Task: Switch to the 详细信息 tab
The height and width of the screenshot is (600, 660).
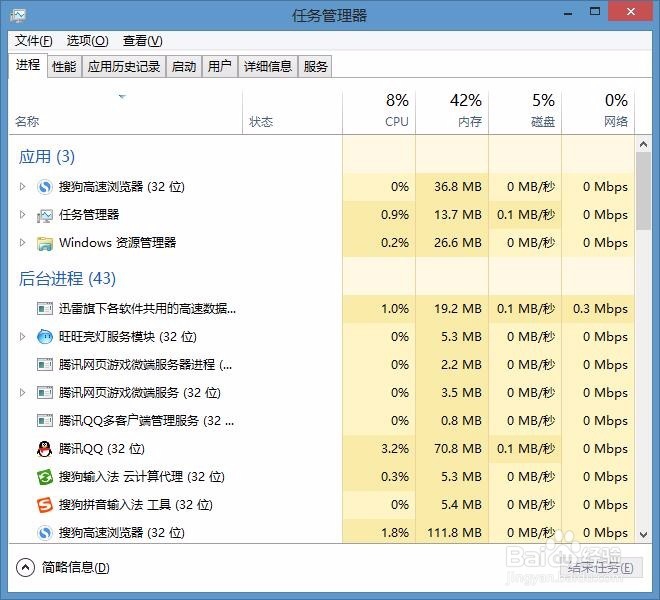Action: tap(268, 67)
